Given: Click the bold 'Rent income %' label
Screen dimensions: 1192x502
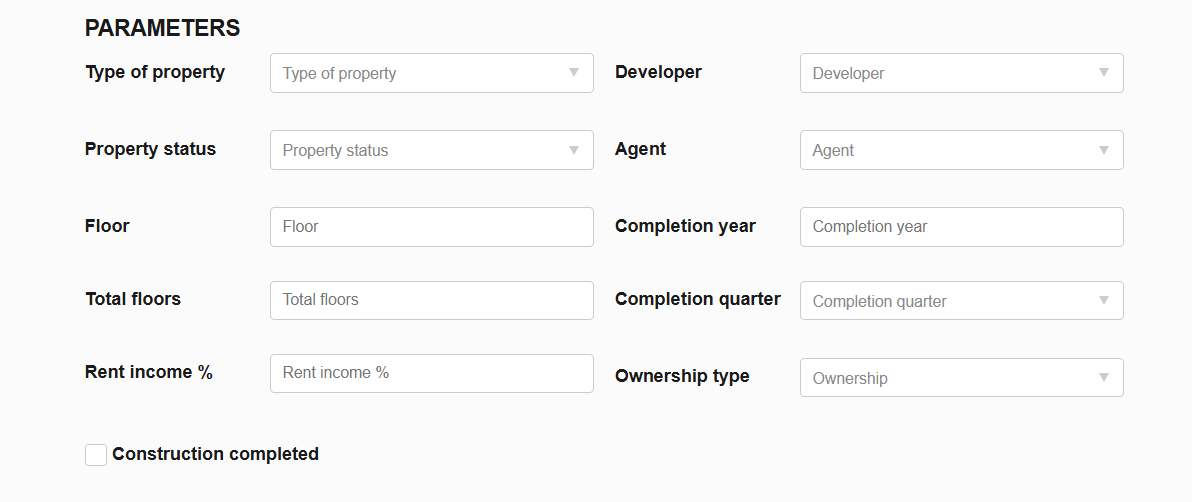Looking at the screenshot, I should 149,372.
